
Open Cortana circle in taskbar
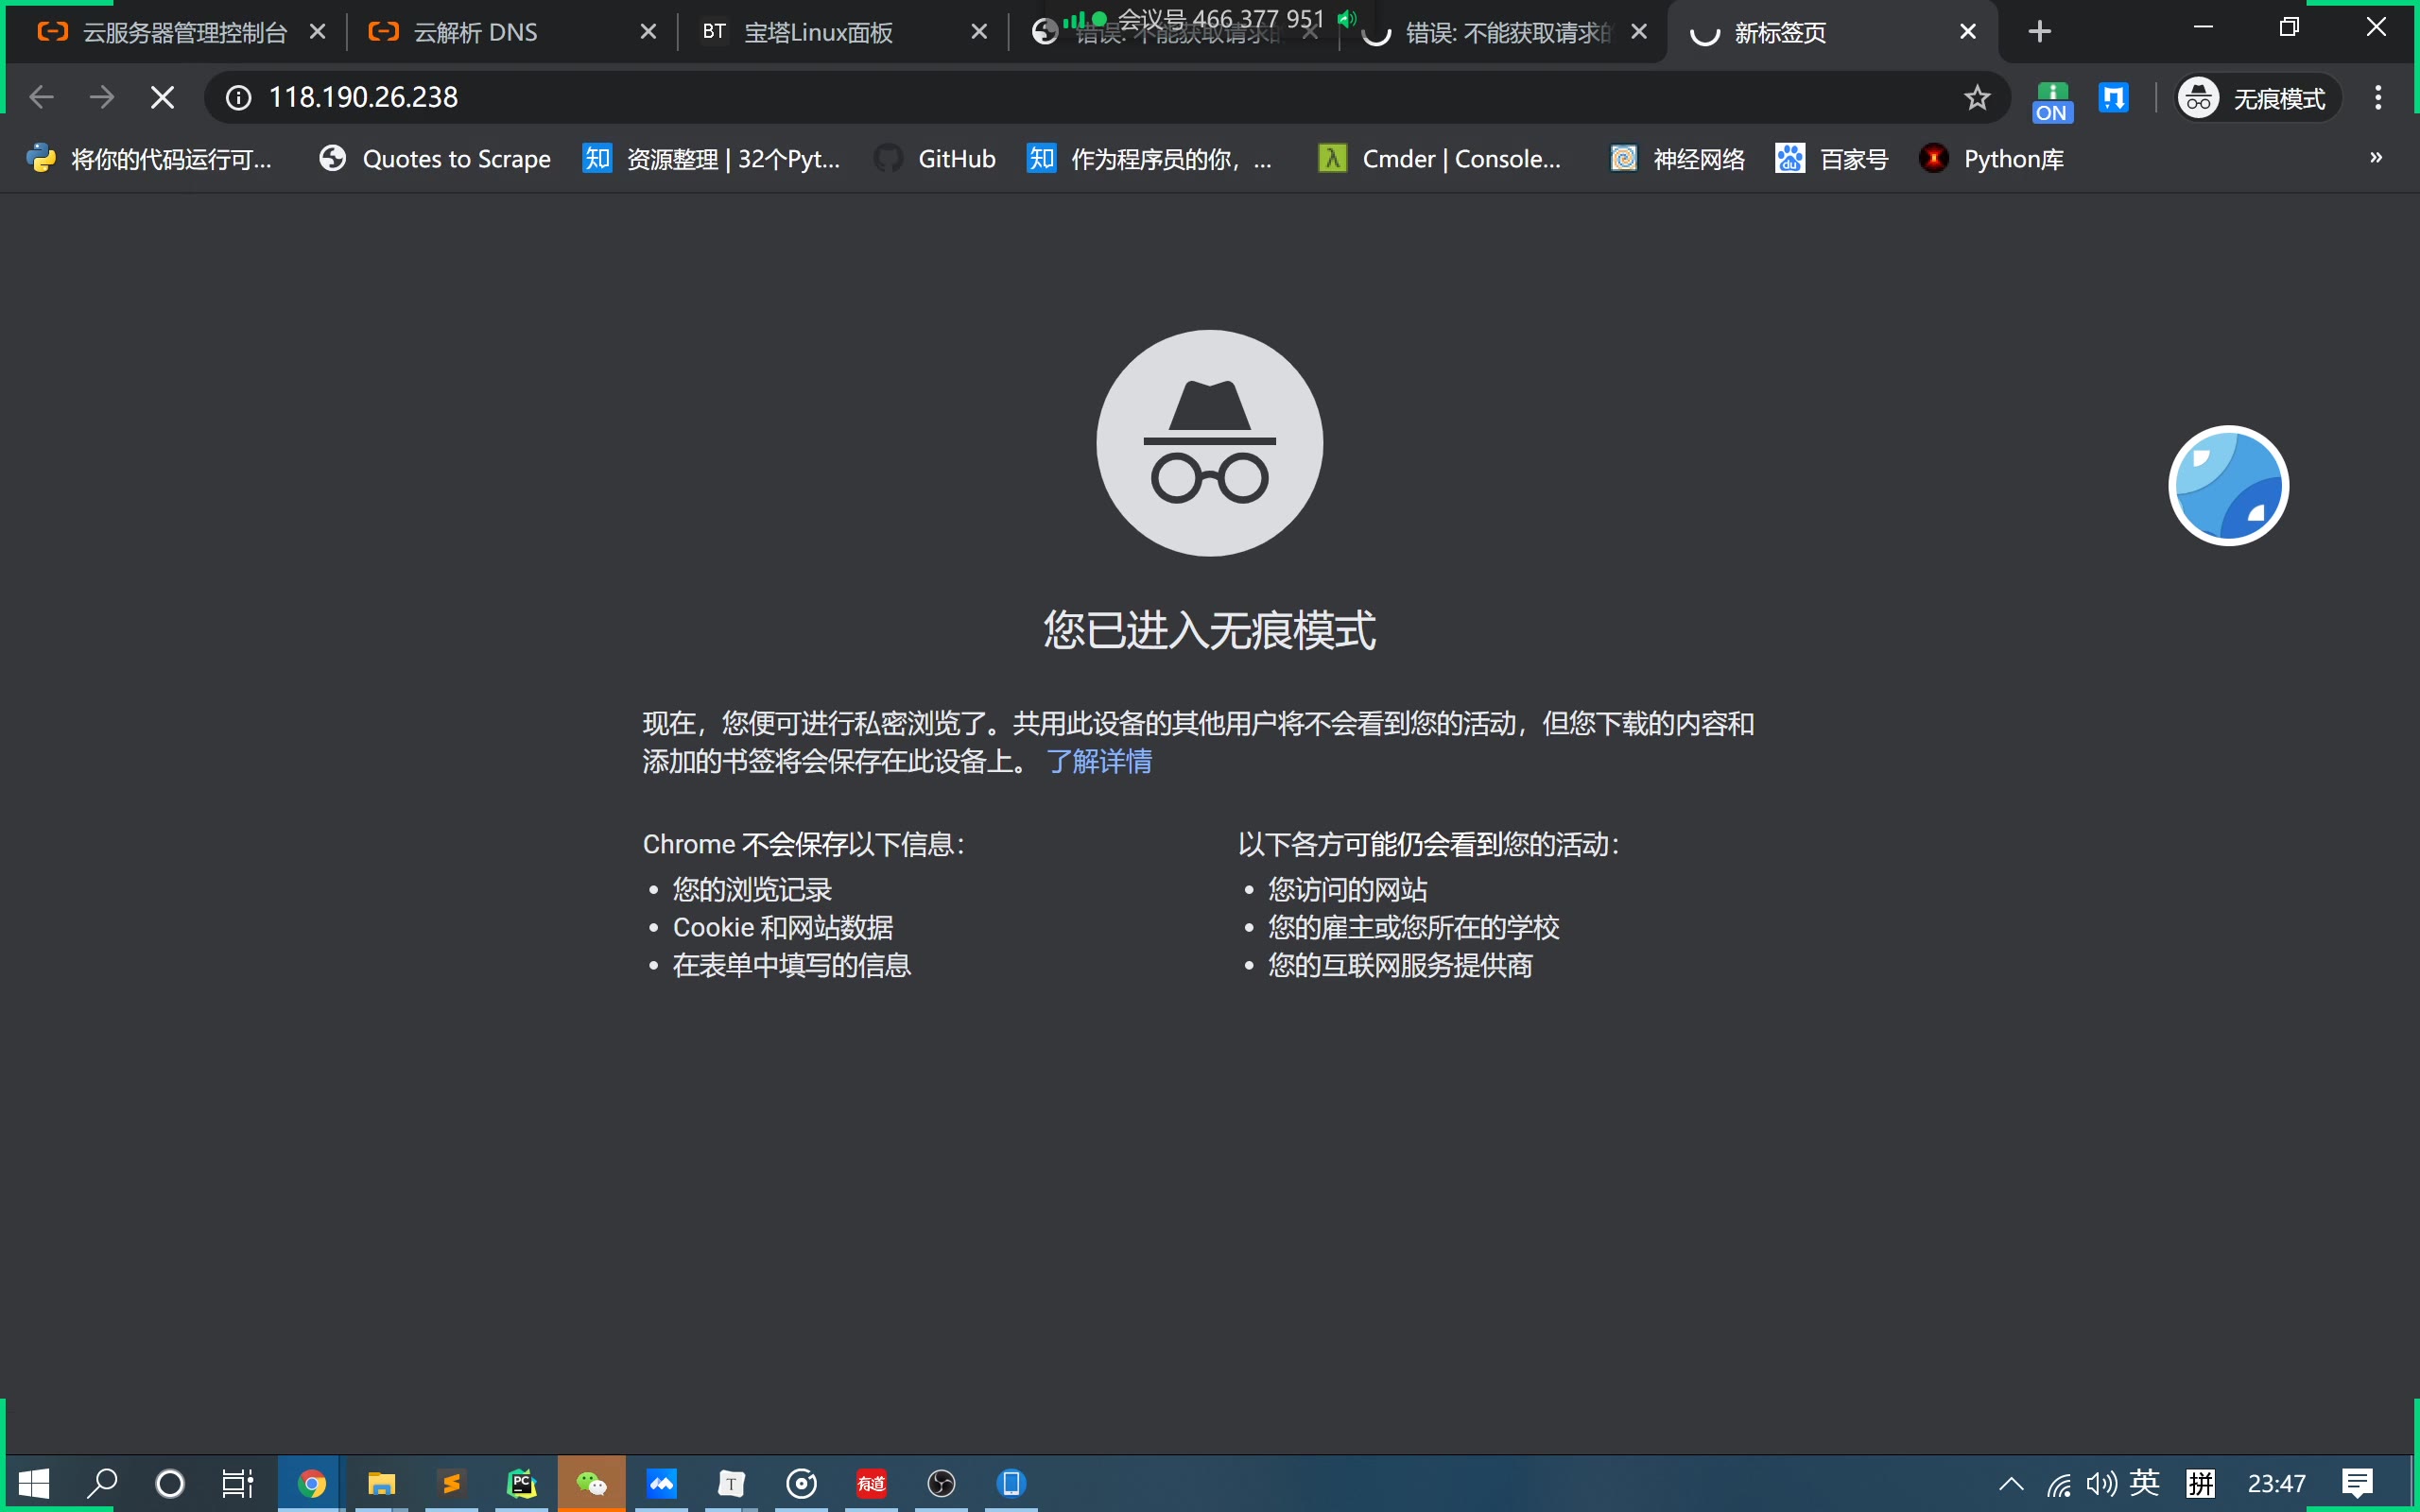point(170,1483)
